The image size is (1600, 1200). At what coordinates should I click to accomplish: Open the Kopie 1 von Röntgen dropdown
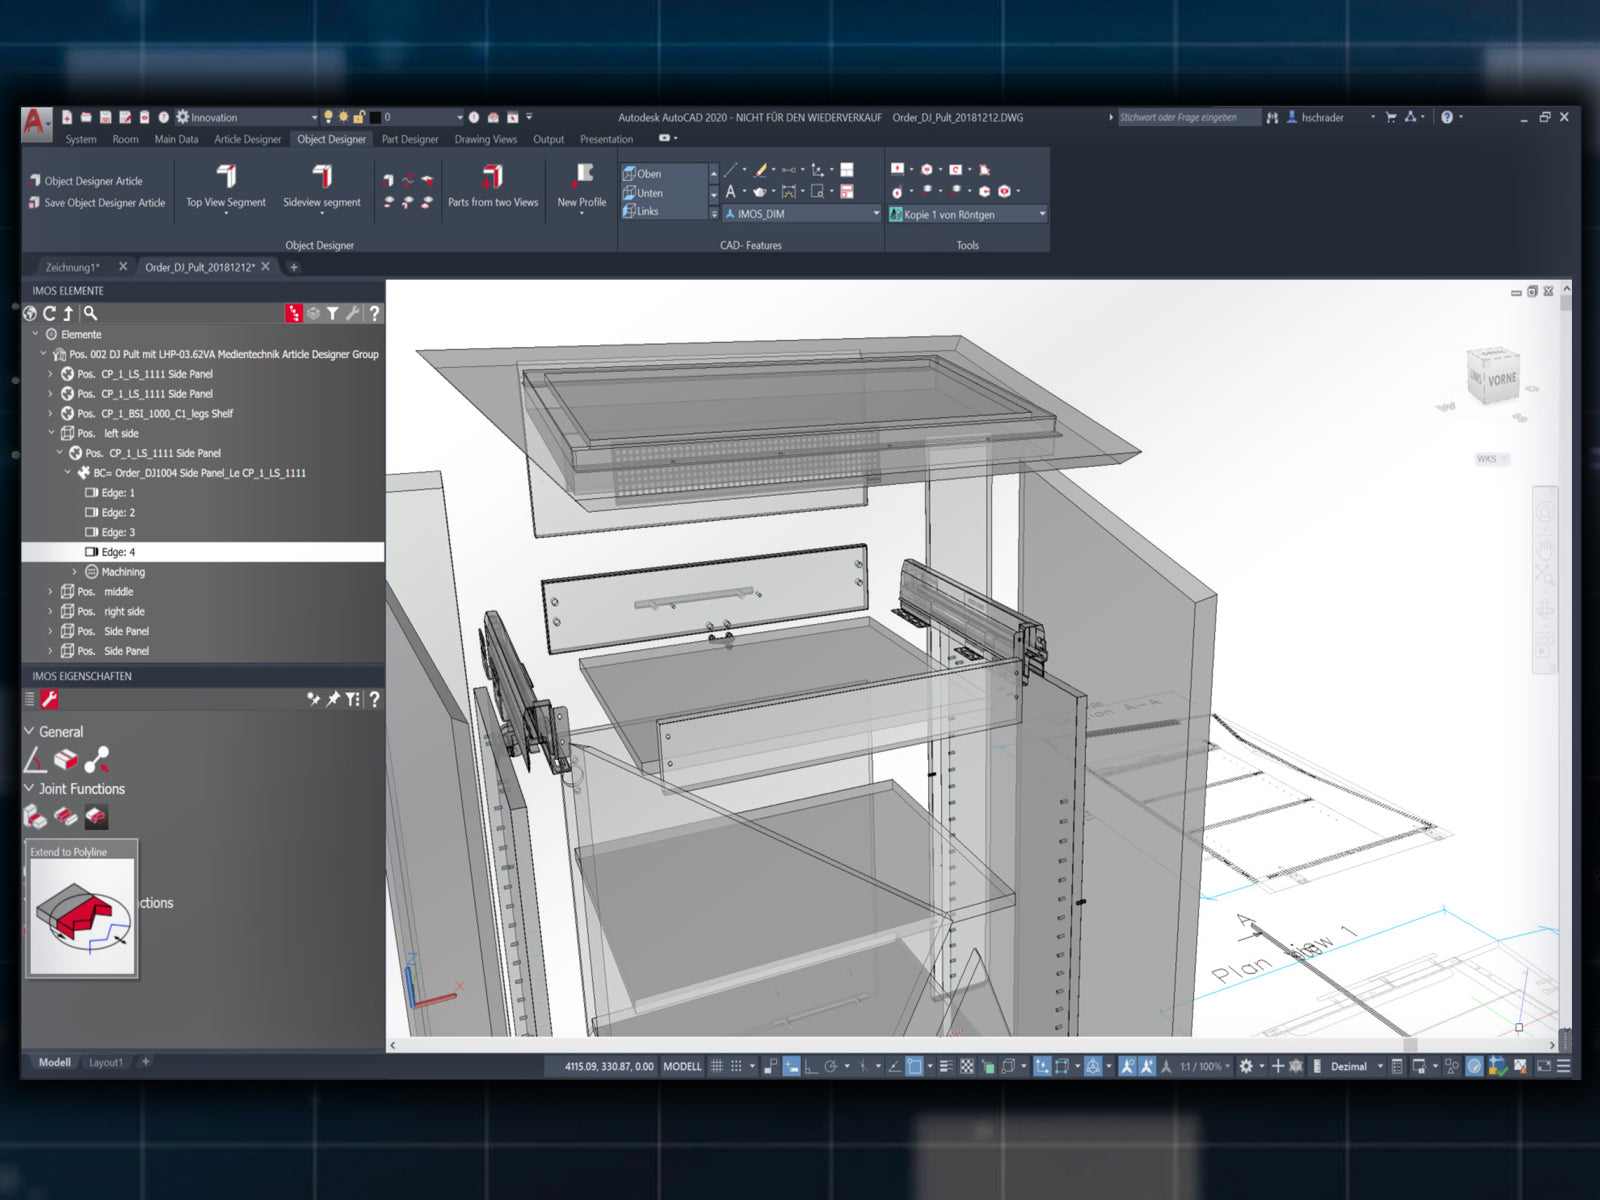[1041, 214]
